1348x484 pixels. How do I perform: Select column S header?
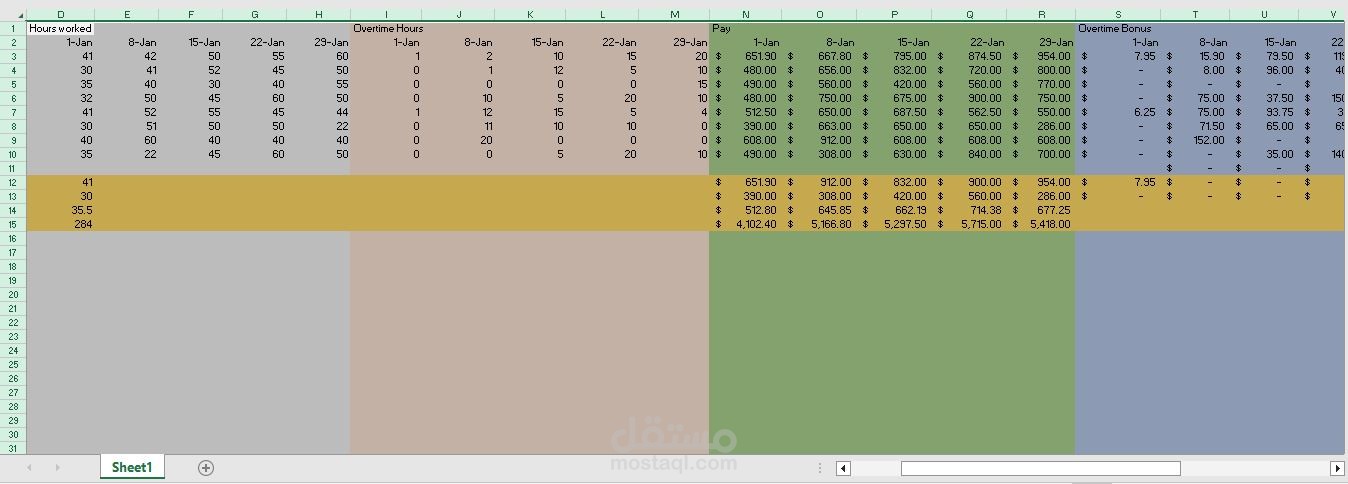pos(1118,15)
